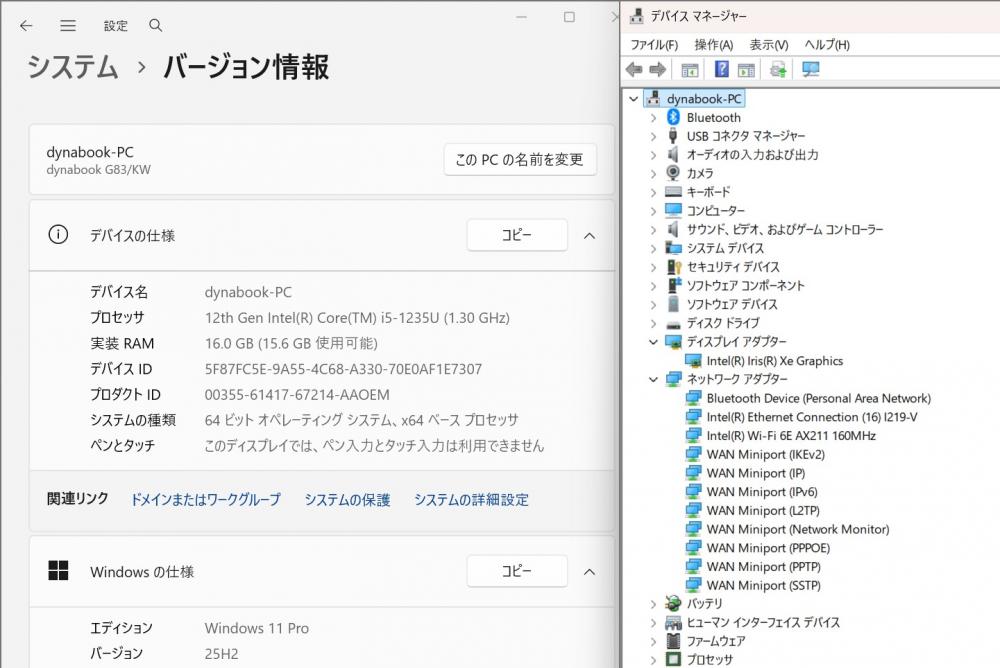
Task: Select Bluetooth Device (Personal Area Network)
Action: (x=818, y=398)
